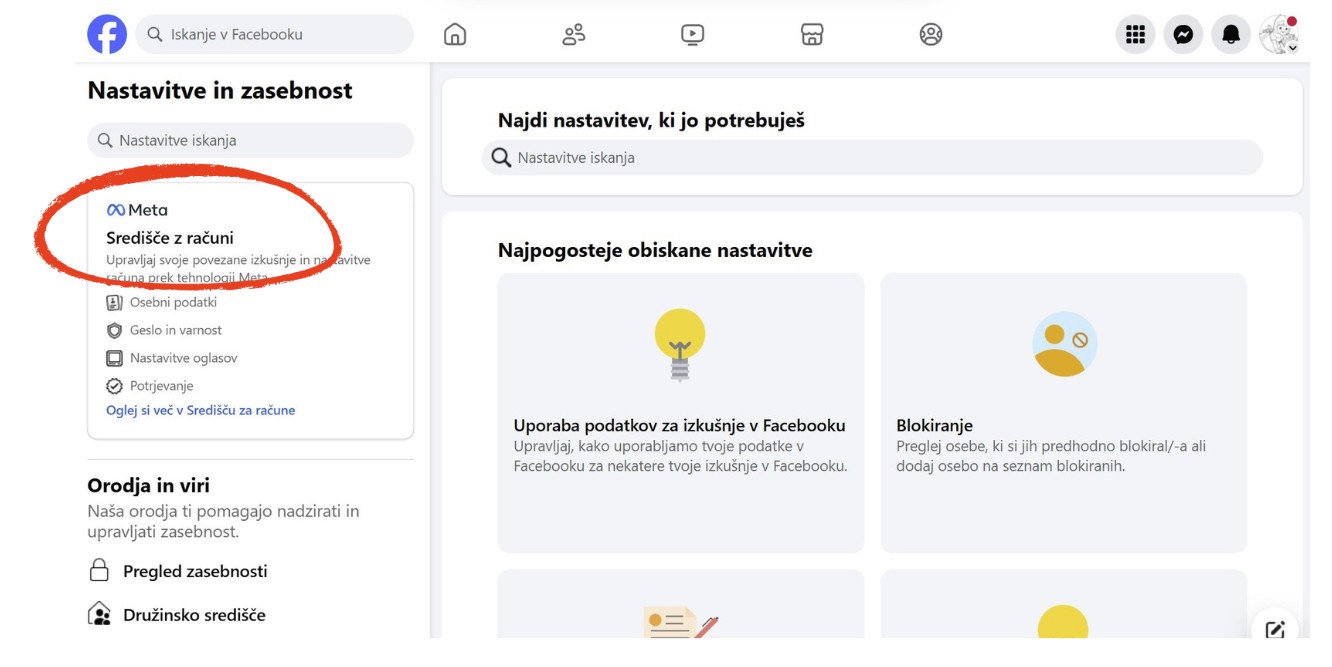The image size is (1332, 667).
Task: Open the Video tab icon
Action: (x=692, y=34)
